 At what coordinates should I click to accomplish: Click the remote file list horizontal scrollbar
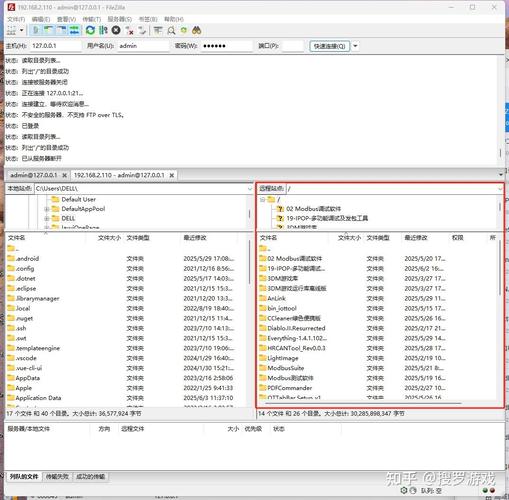363,403
